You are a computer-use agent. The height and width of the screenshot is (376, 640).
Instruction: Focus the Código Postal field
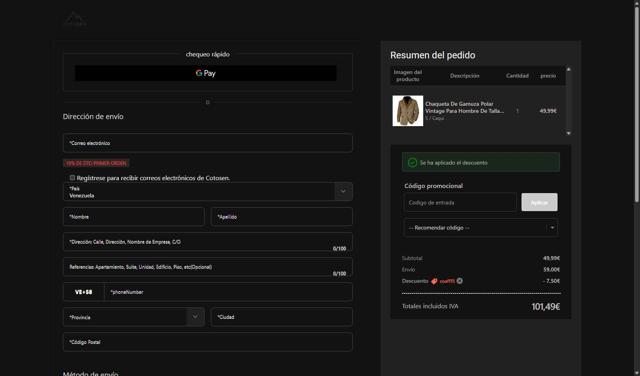click(x=208, y=342)
